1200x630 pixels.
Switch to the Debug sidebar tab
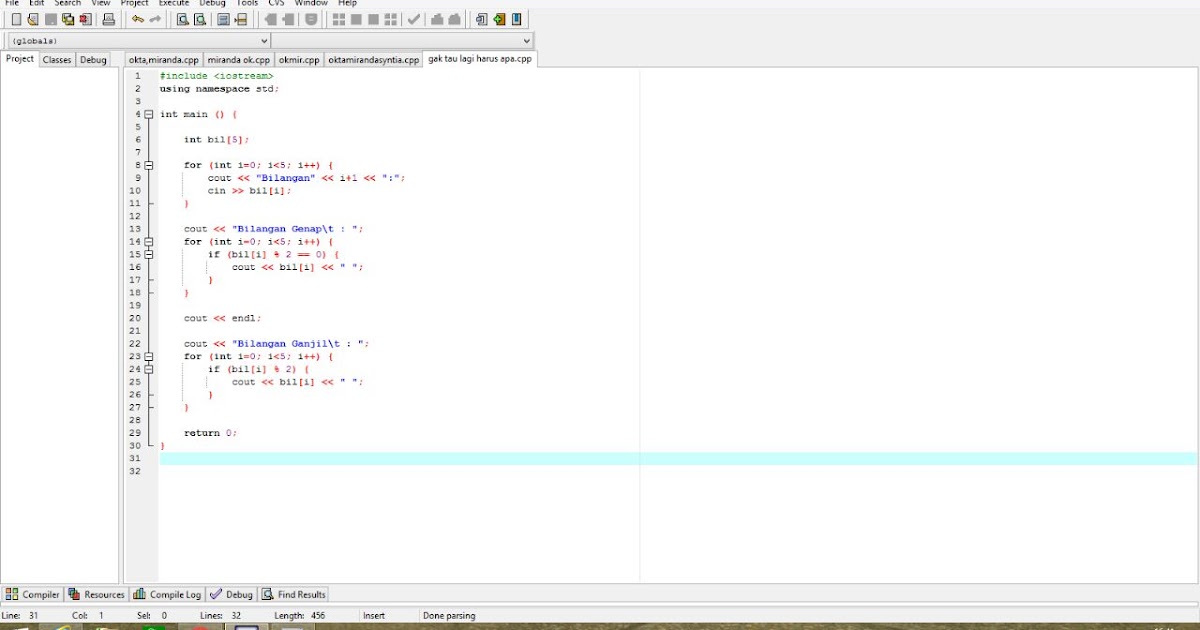(93, 60)
